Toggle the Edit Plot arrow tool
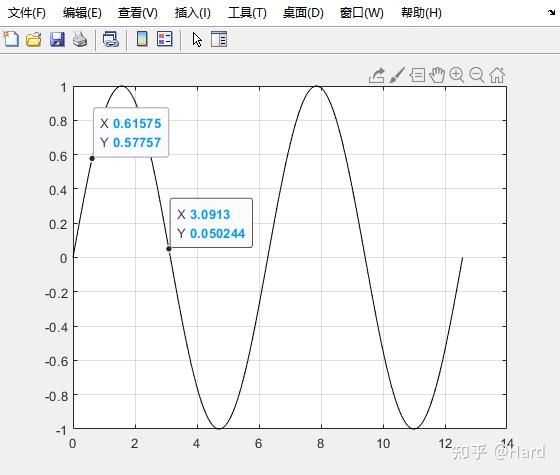This screenshot has width=560, height=475. point(197,39)
